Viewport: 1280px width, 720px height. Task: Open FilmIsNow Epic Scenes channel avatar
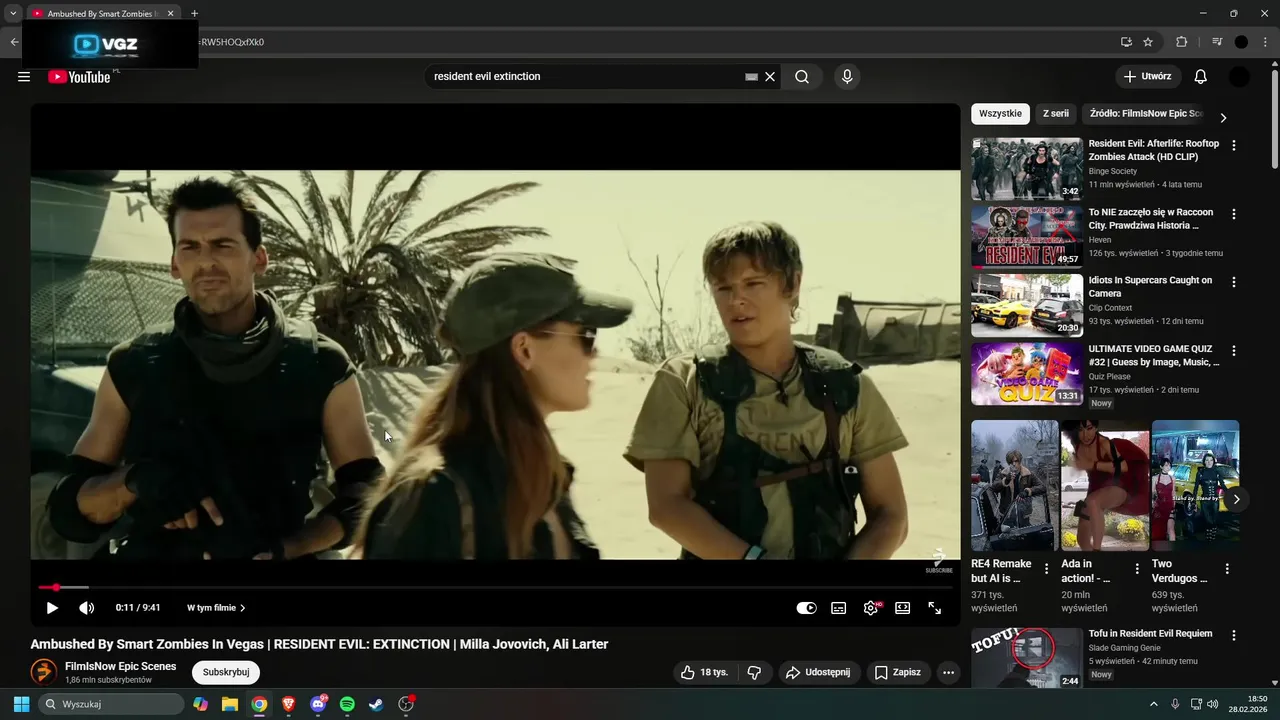click(43, 672)
